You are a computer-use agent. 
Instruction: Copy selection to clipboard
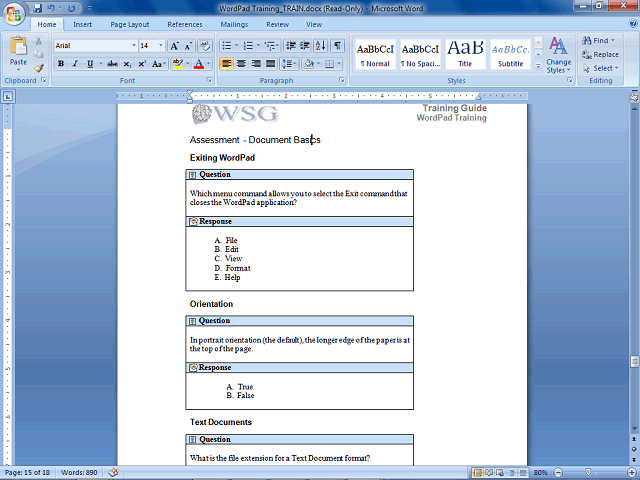pos(39,54)
